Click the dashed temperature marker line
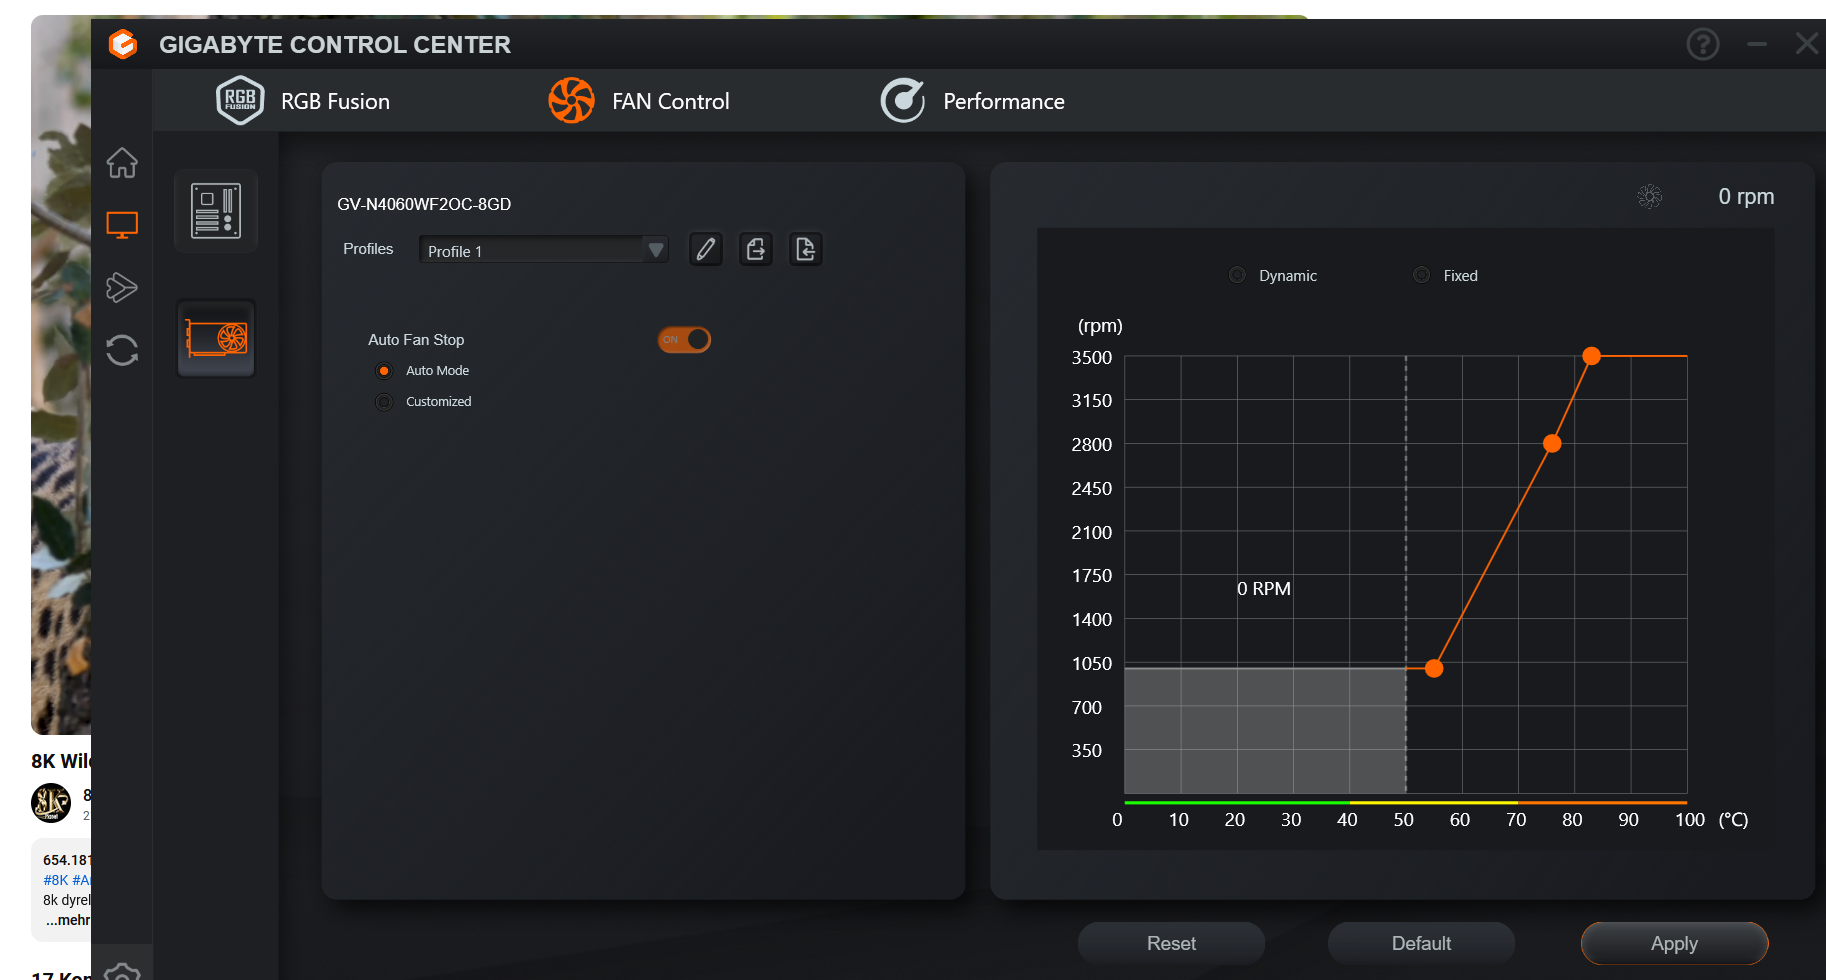 1406,575
